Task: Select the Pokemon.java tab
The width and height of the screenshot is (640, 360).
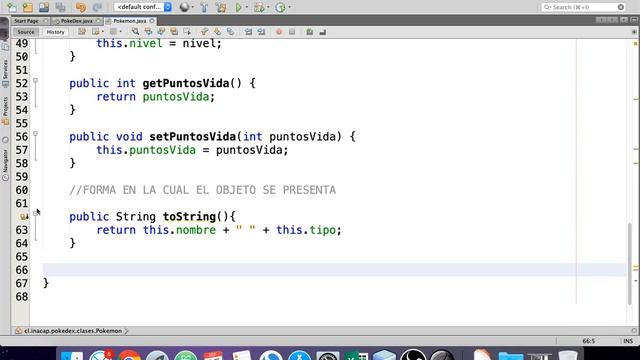Action: [x=129, y=21]
